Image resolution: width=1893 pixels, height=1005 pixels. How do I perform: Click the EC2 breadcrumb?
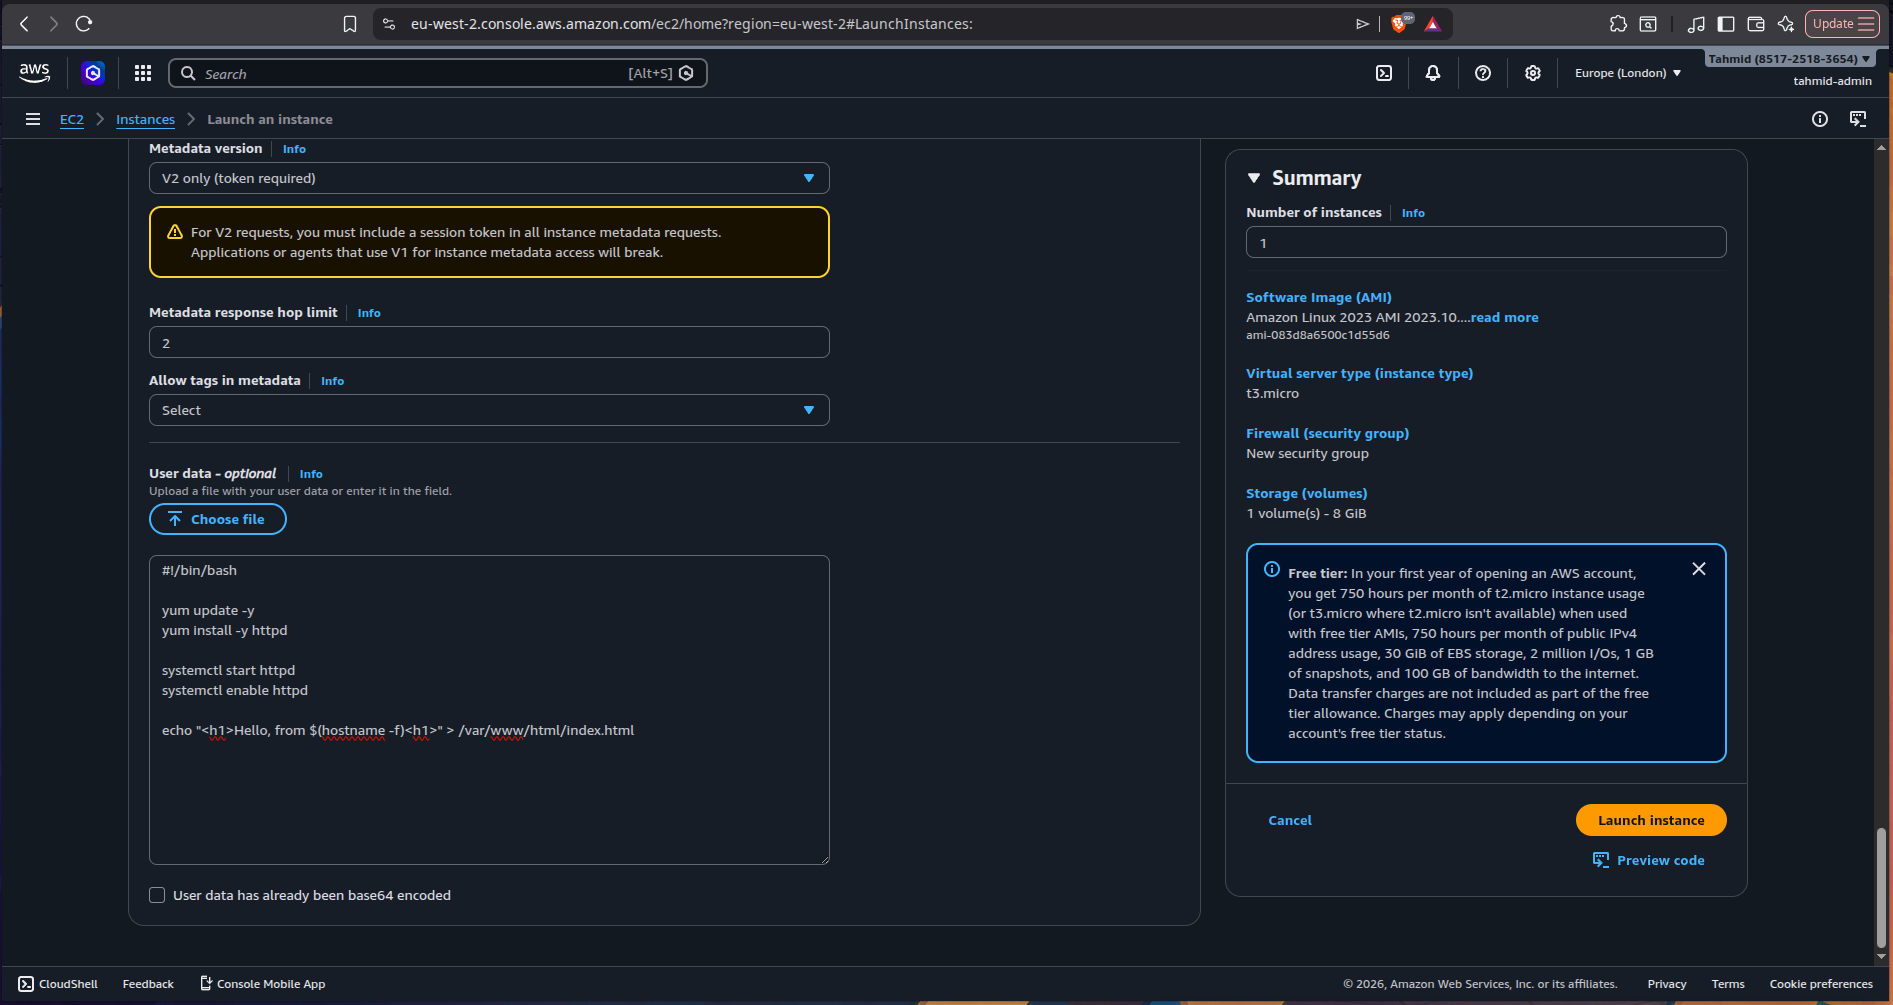(72, 119)
